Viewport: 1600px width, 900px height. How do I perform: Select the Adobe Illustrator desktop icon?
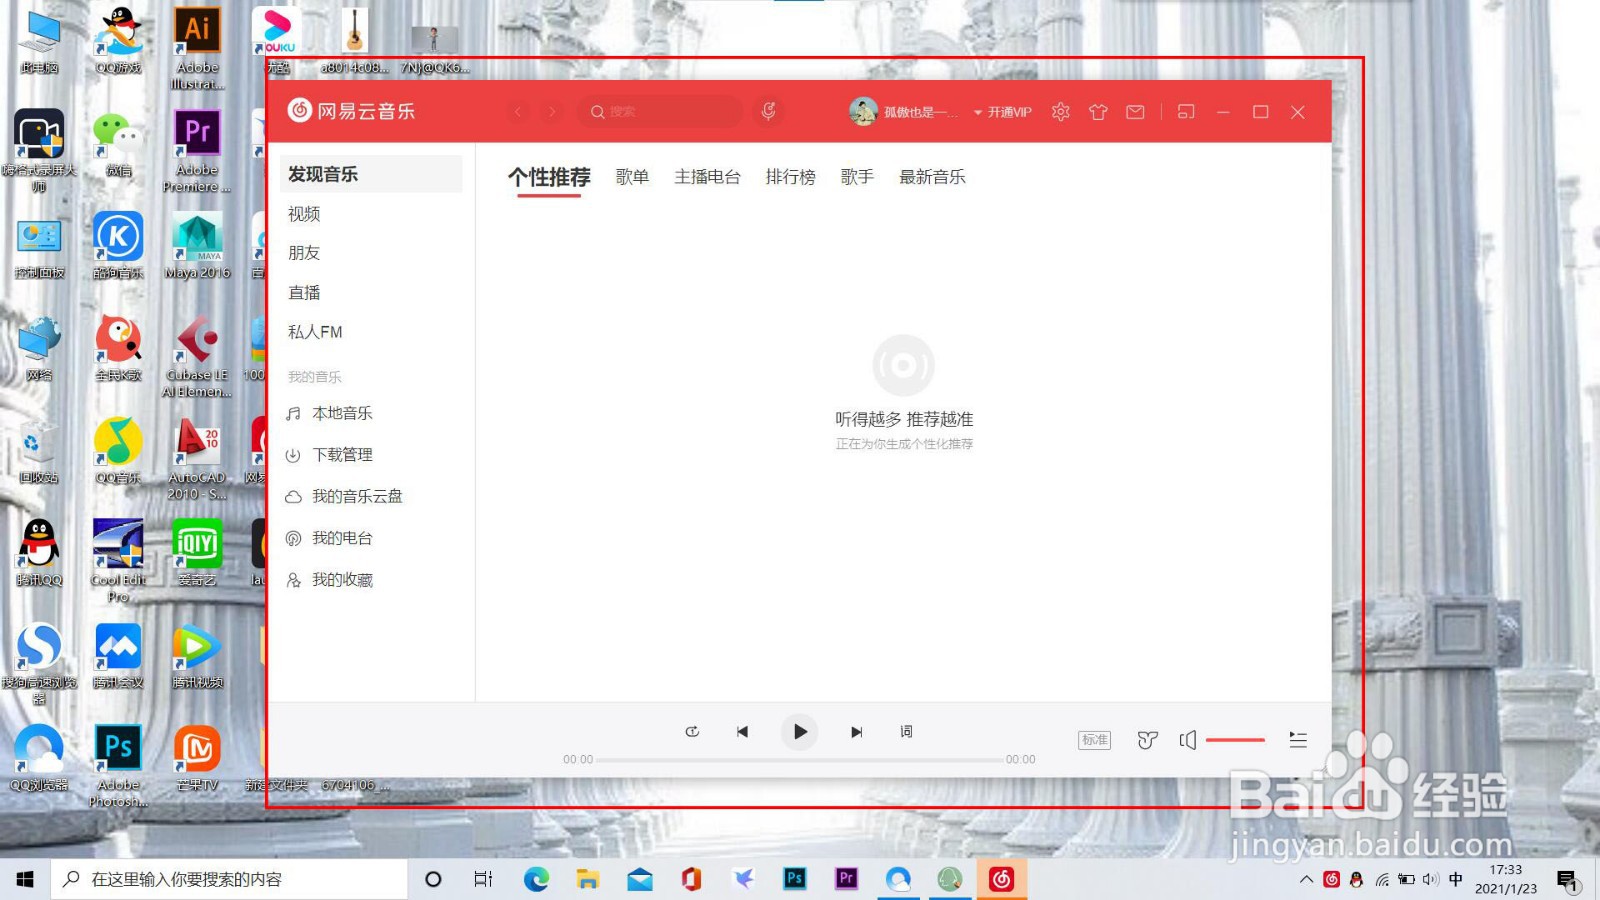click(x=197, y=48)
